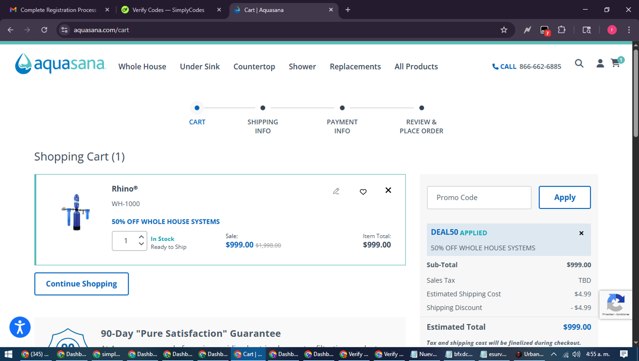Open the site search magnifier icon
This screenshot has width=639, height=361.
pos(579,63)
